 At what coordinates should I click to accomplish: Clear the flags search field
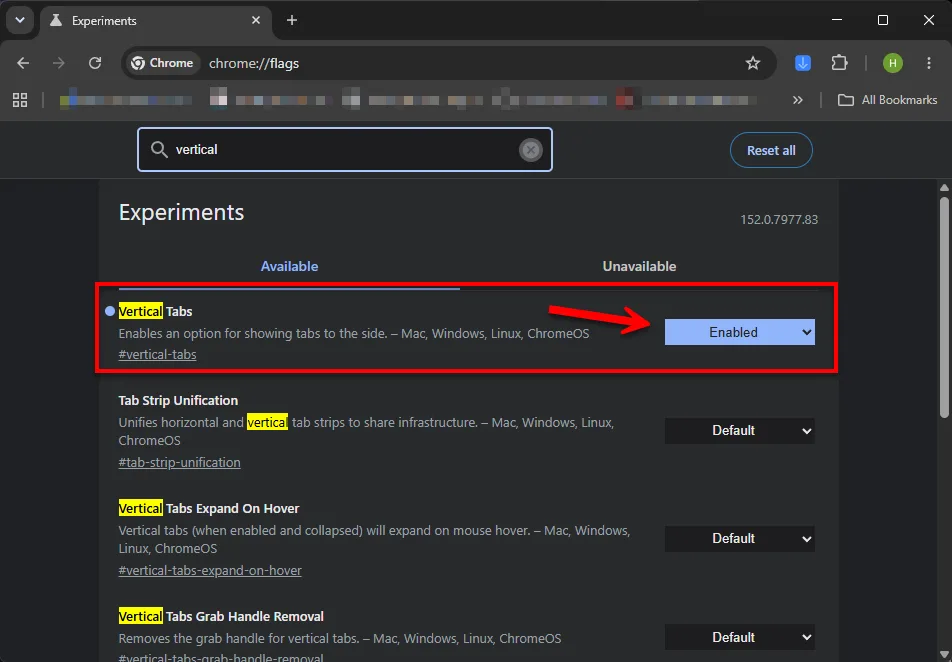pos(531,150)
